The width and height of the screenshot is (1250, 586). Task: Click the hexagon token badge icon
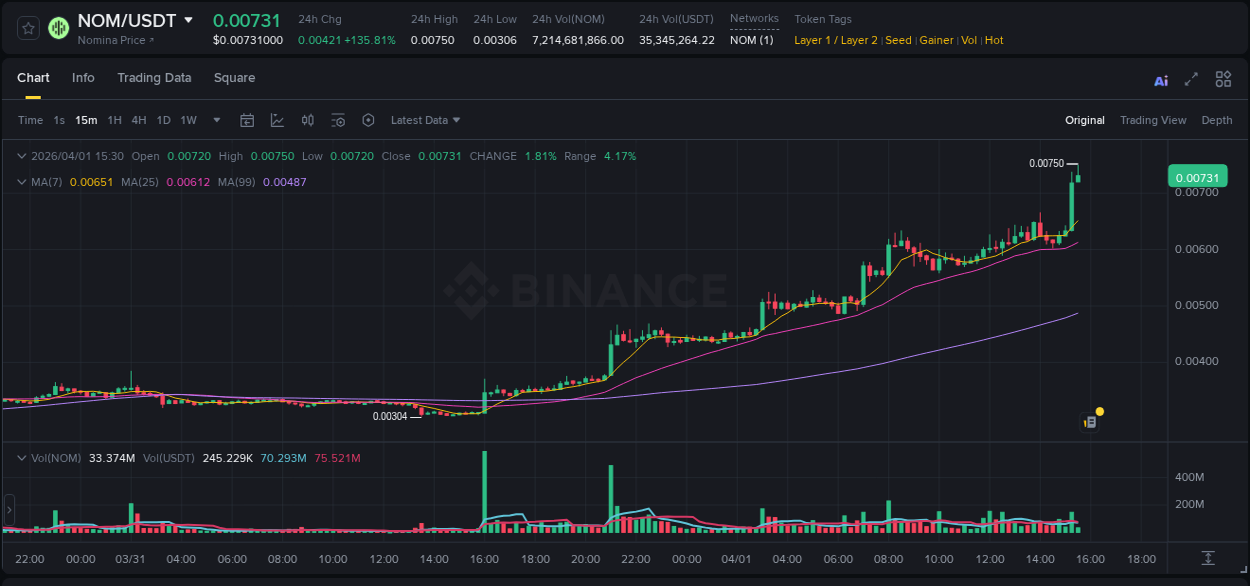point(368,120)
